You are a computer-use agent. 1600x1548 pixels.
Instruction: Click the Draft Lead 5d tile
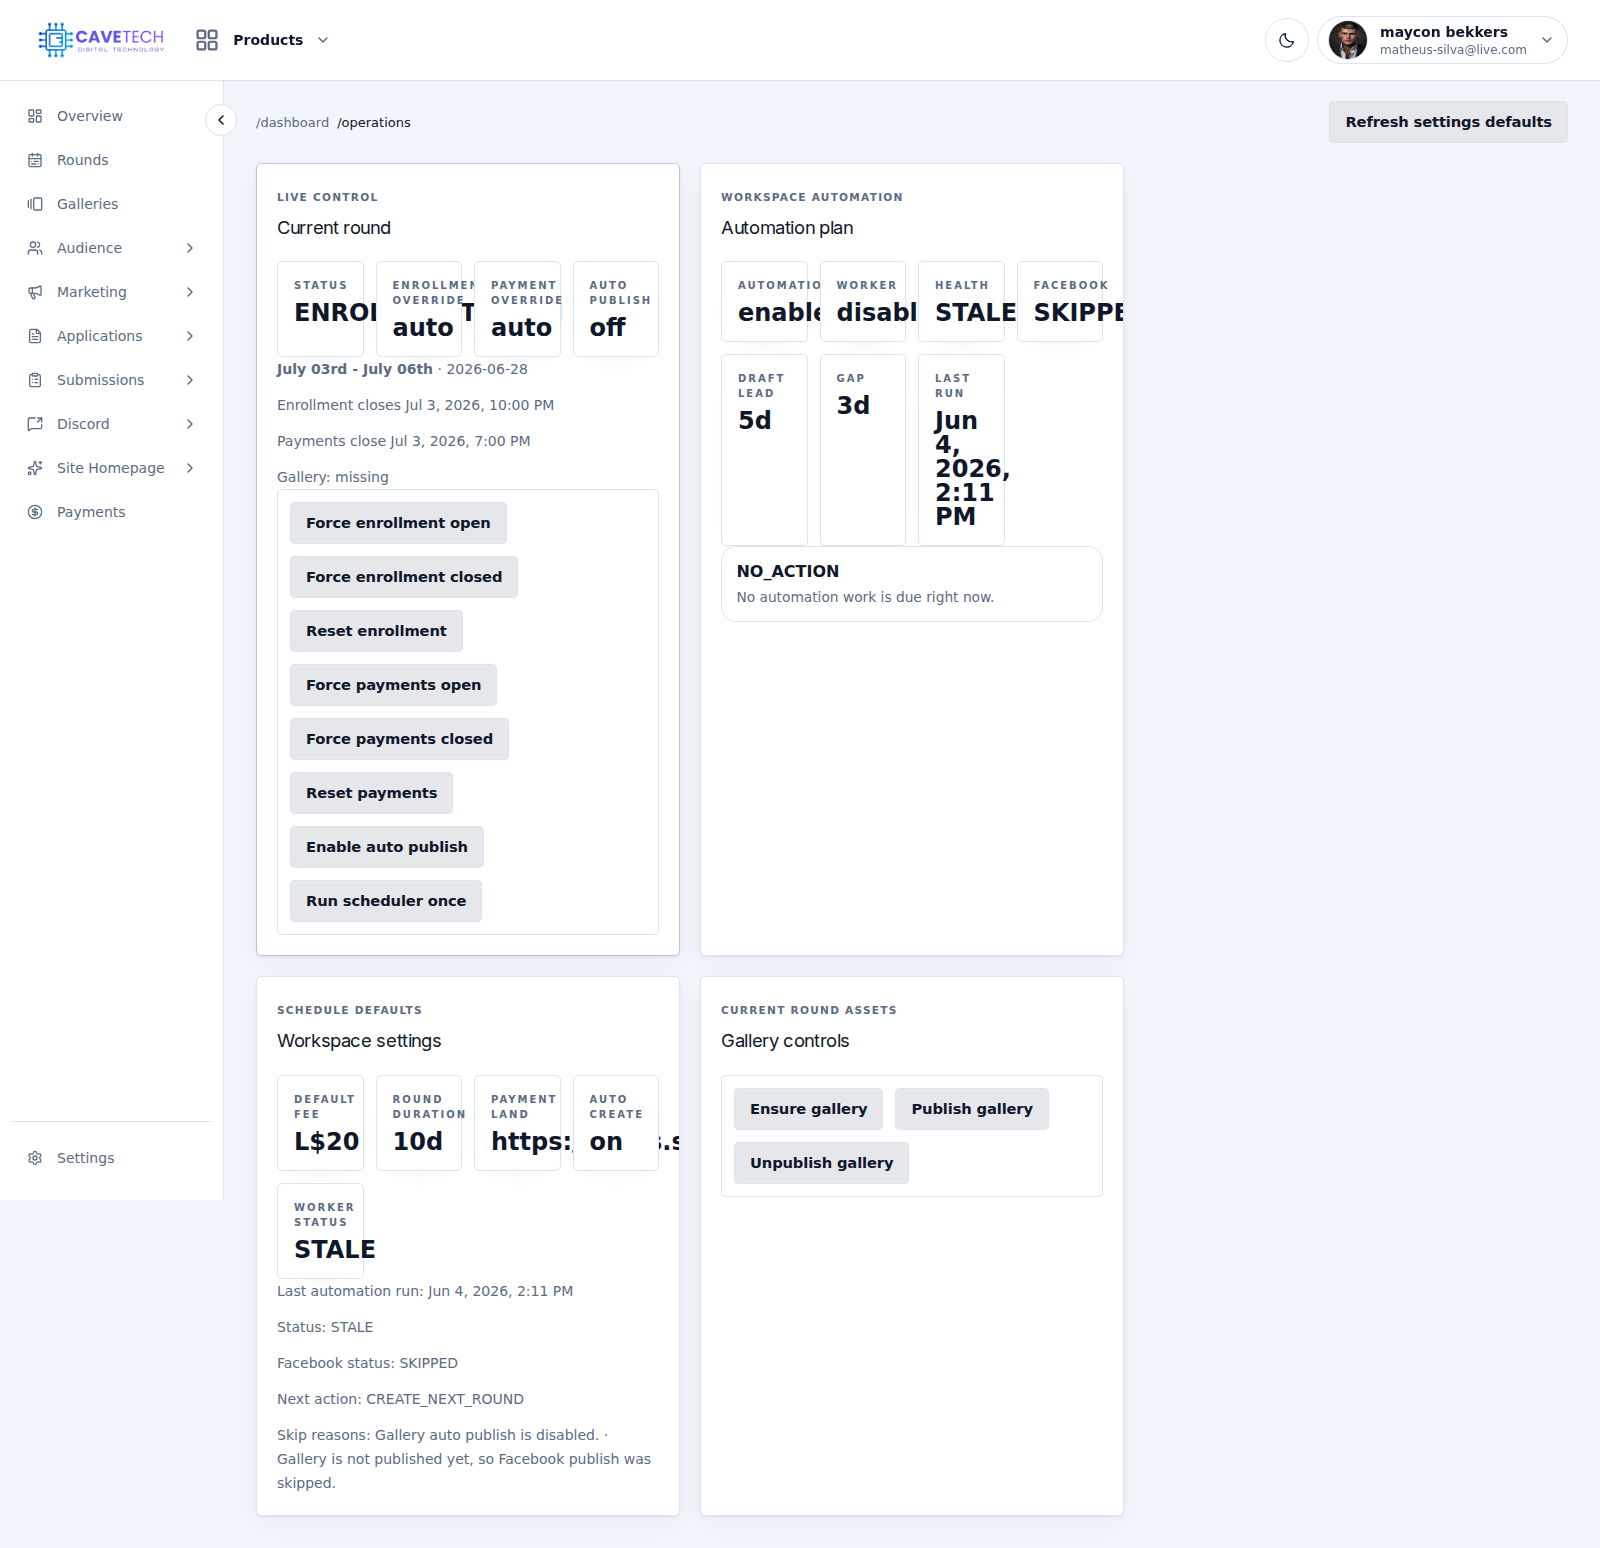click(764, 450)
